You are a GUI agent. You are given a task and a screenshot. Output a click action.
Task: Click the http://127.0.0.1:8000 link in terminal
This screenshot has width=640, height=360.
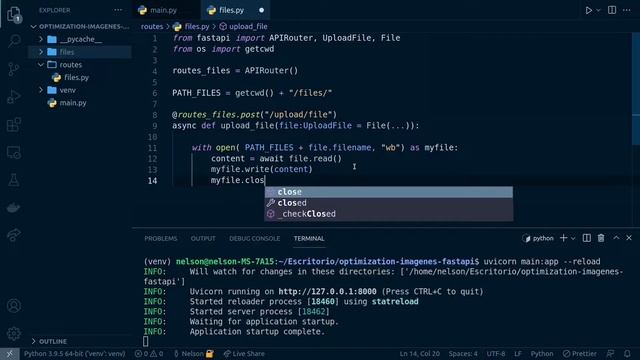(327, 291)
